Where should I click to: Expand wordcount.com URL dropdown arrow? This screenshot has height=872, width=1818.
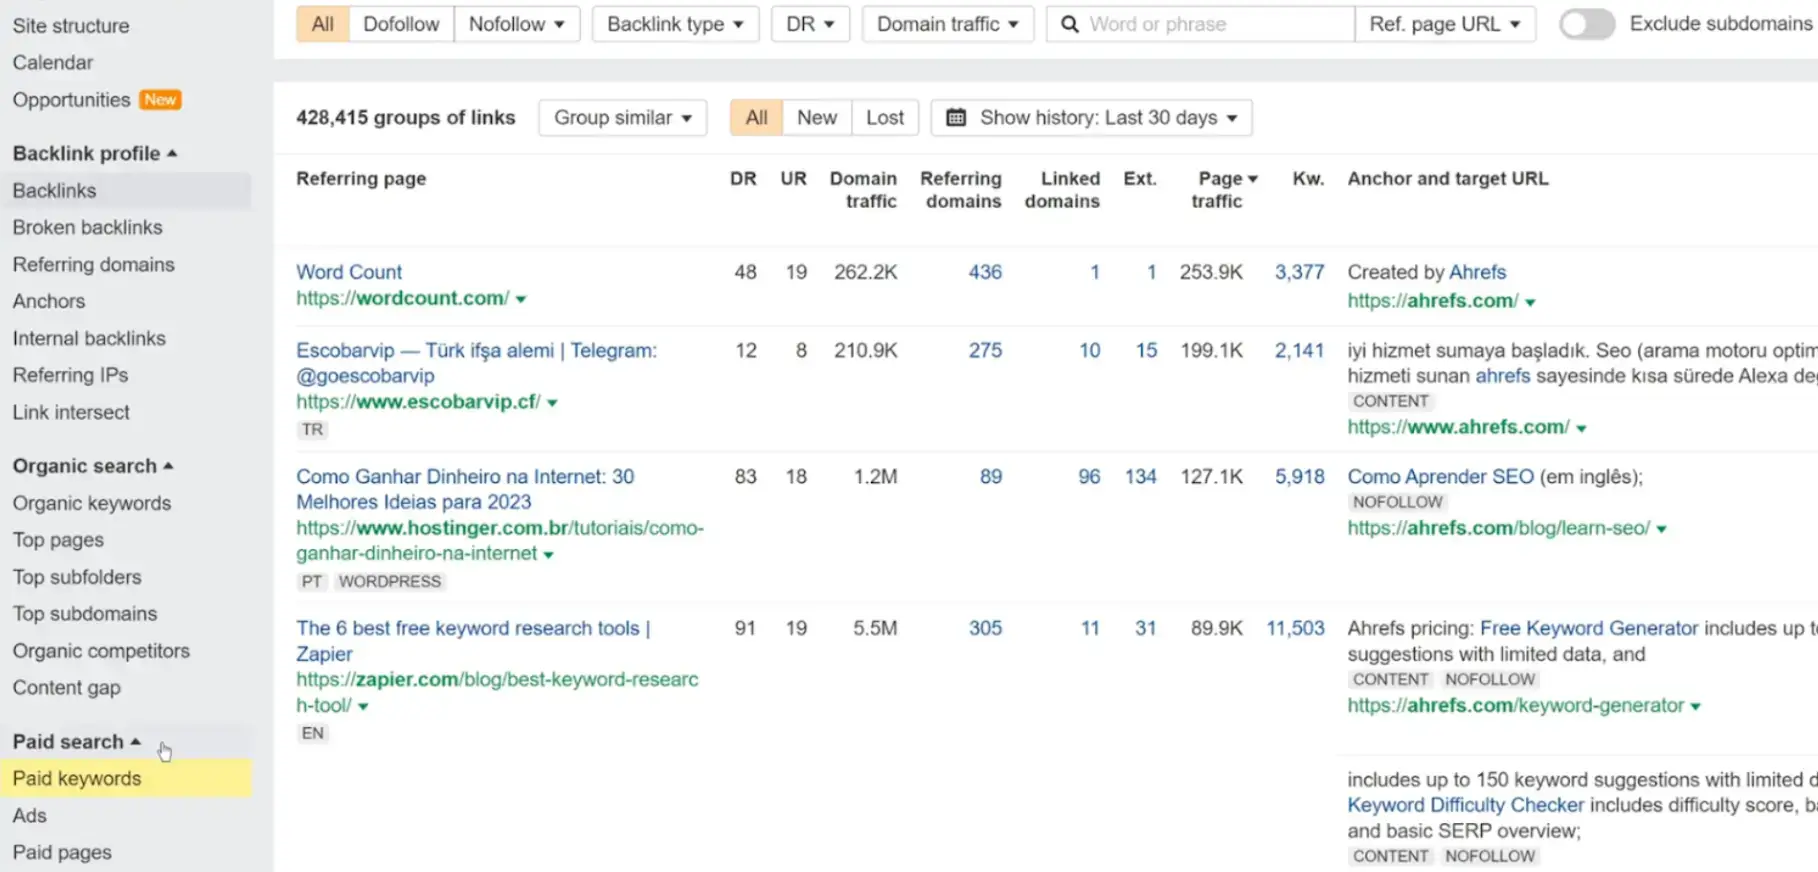coord(521,299)
